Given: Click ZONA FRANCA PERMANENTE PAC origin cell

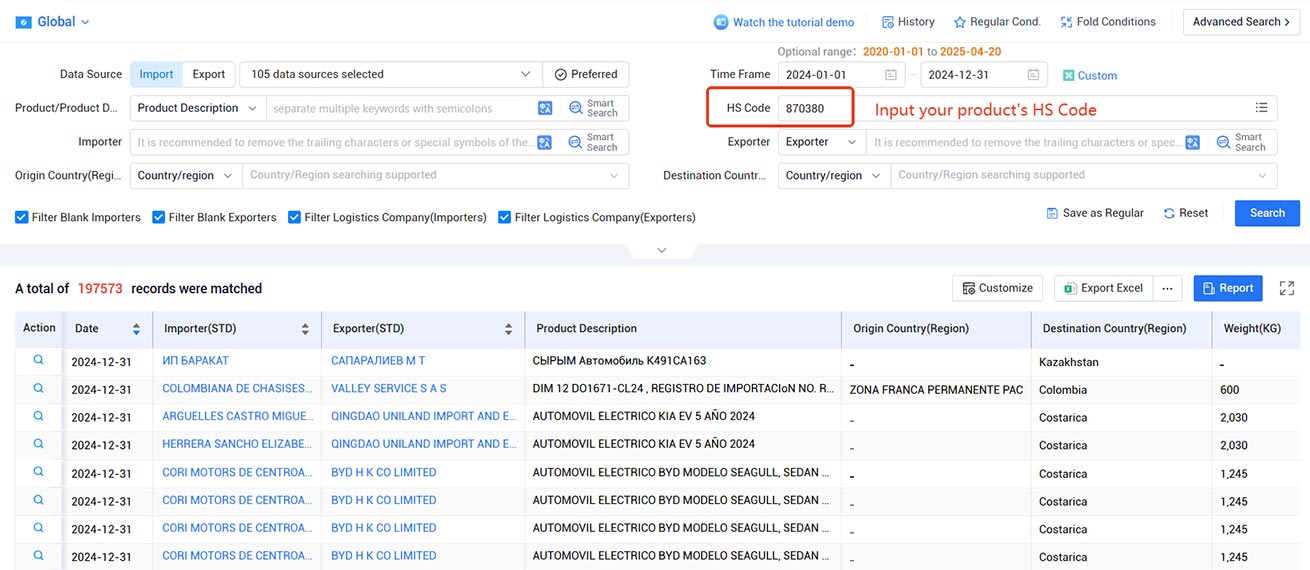Looking at the screenshot, I should click(x=936, y=390).
